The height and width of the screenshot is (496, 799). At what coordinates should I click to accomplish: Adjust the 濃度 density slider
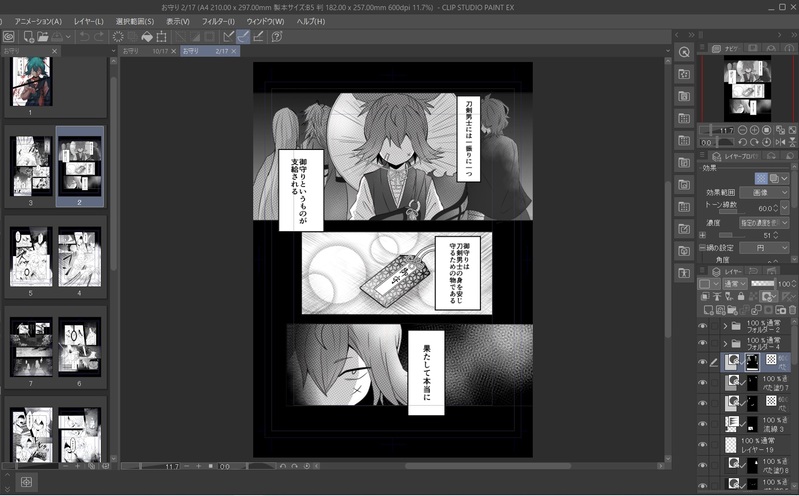point(732,235)
